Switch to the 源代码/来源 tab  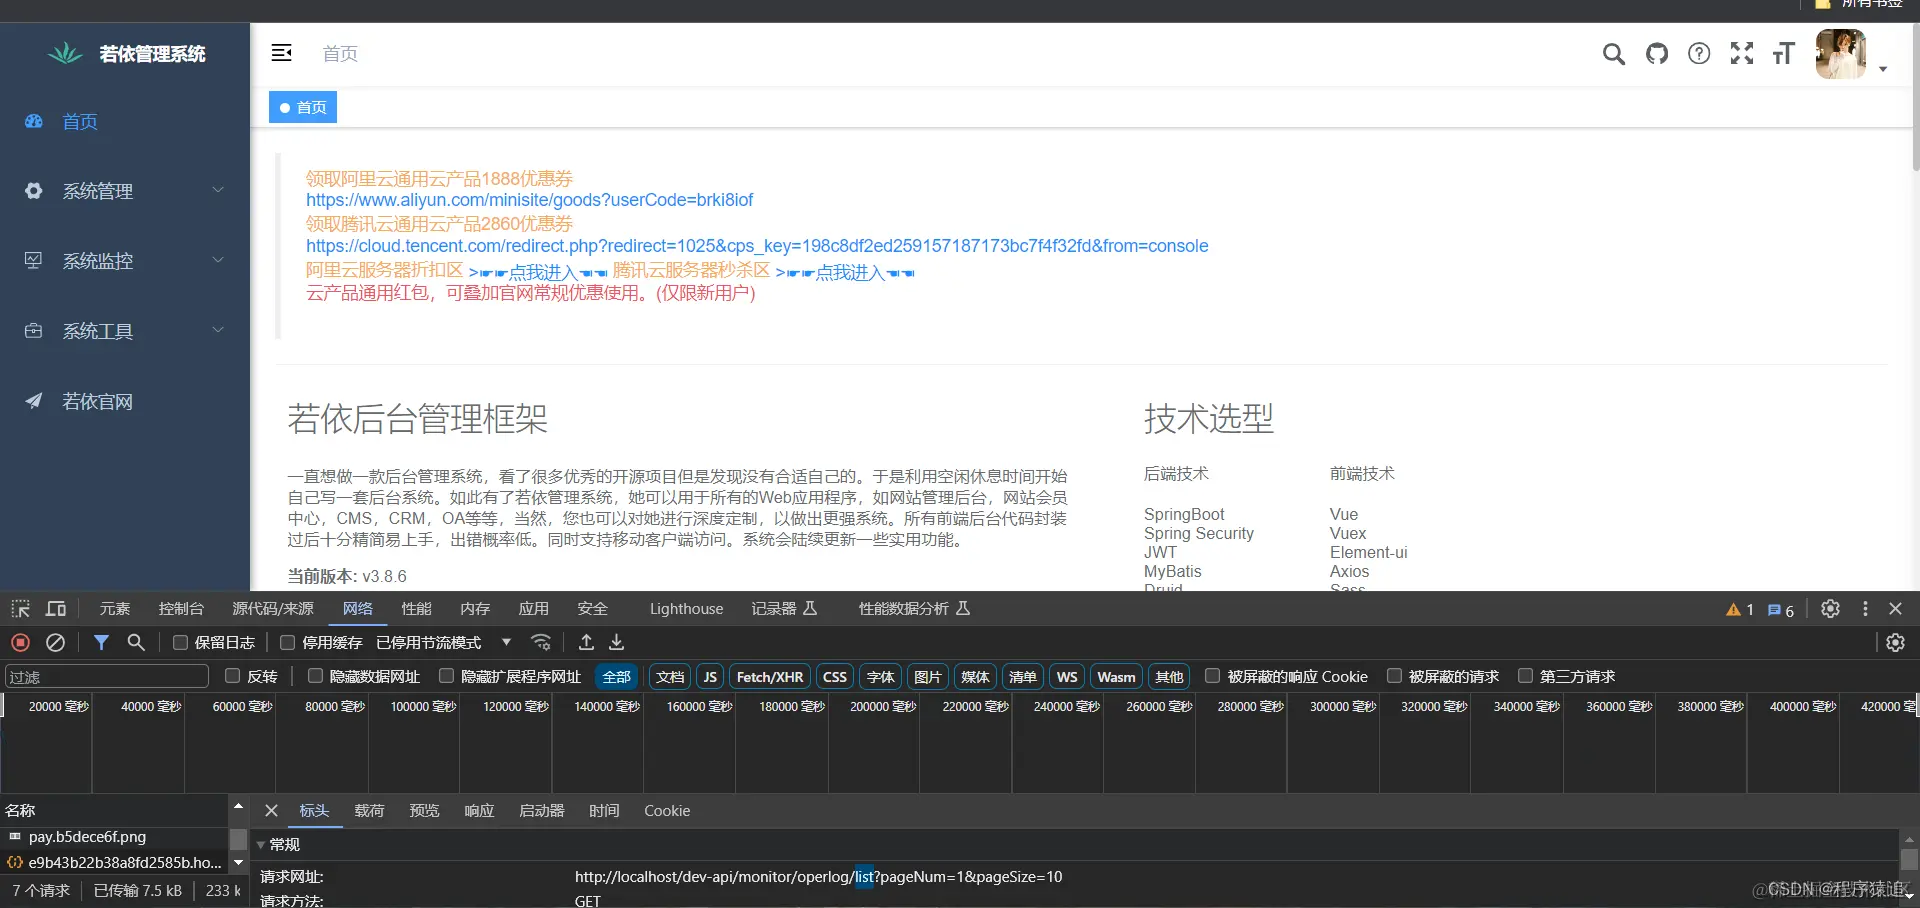point(273,609)
